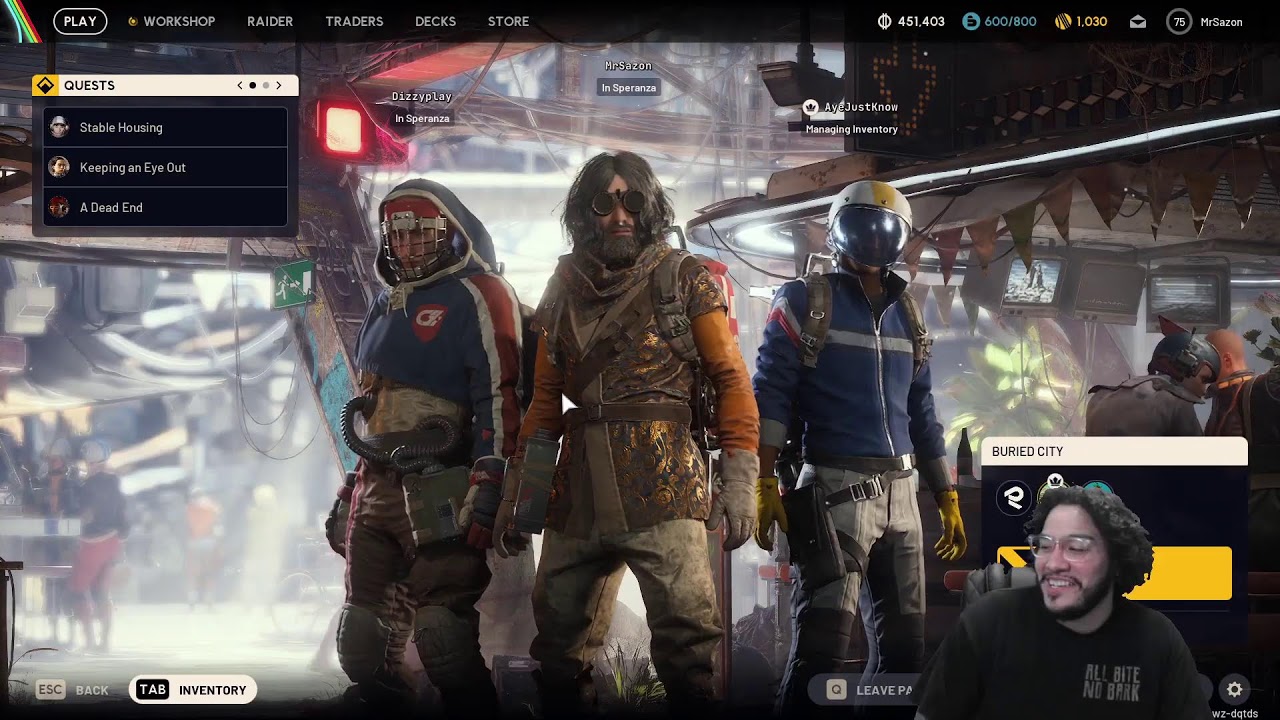1280x720 pixels.
Task: Open the A Dead End quest
Action: point(166,207)
